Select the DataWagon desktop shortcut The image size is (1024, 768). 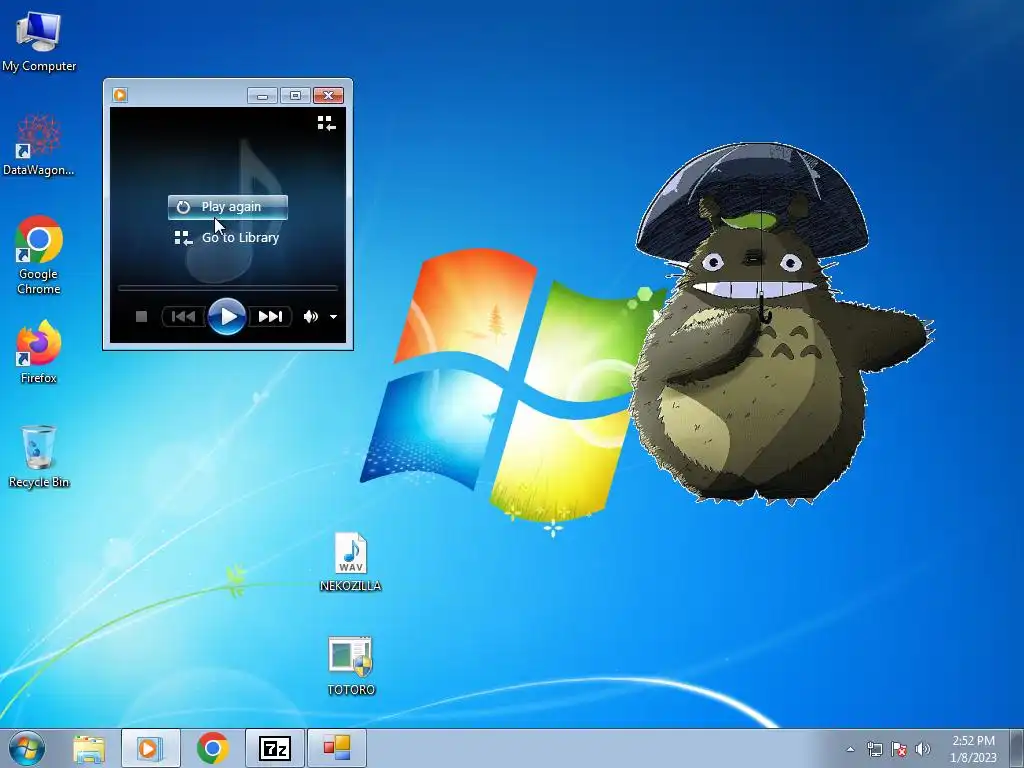[39, 145]
